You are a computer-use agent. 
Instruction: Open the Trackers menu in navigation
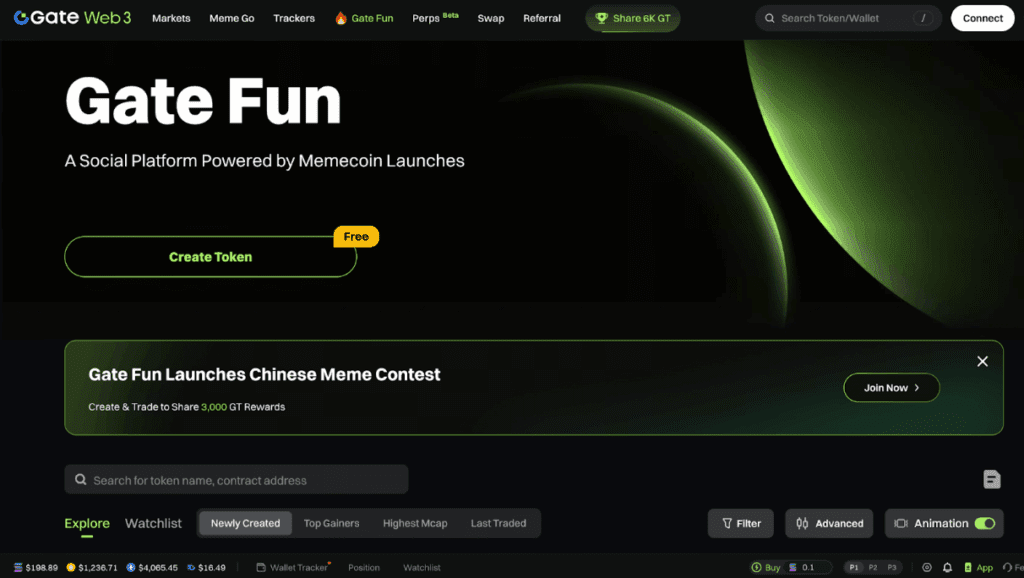tap(294, 18)
